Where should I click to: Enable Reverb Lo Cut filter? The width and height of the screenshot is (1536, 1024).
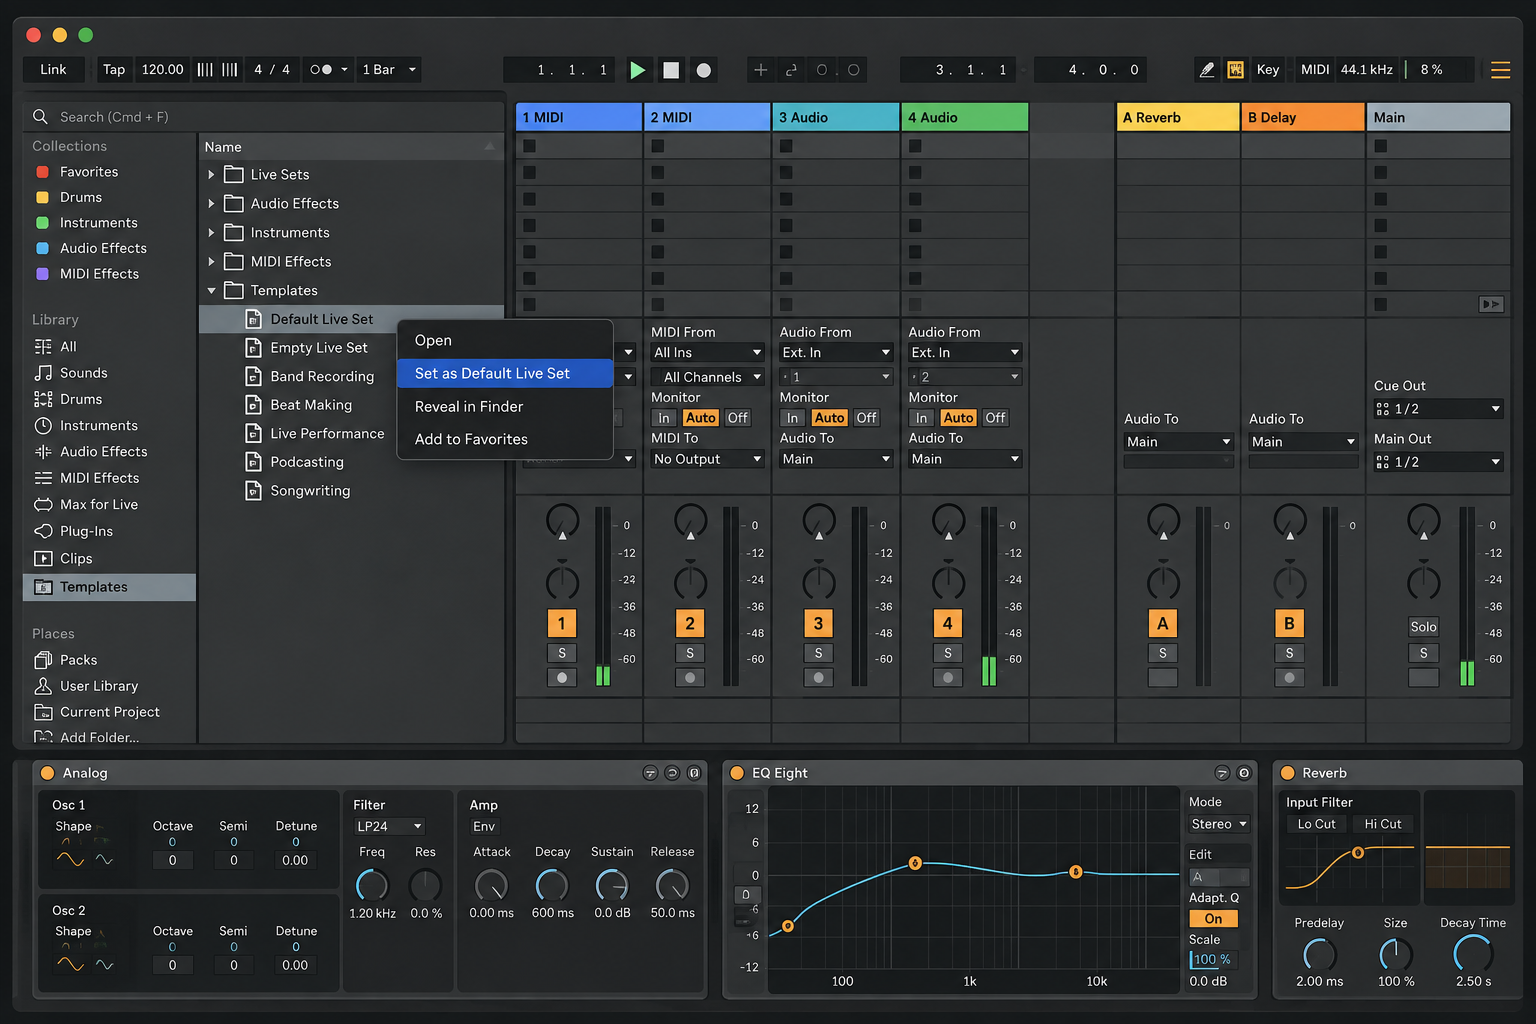[x=1316, y=824]
